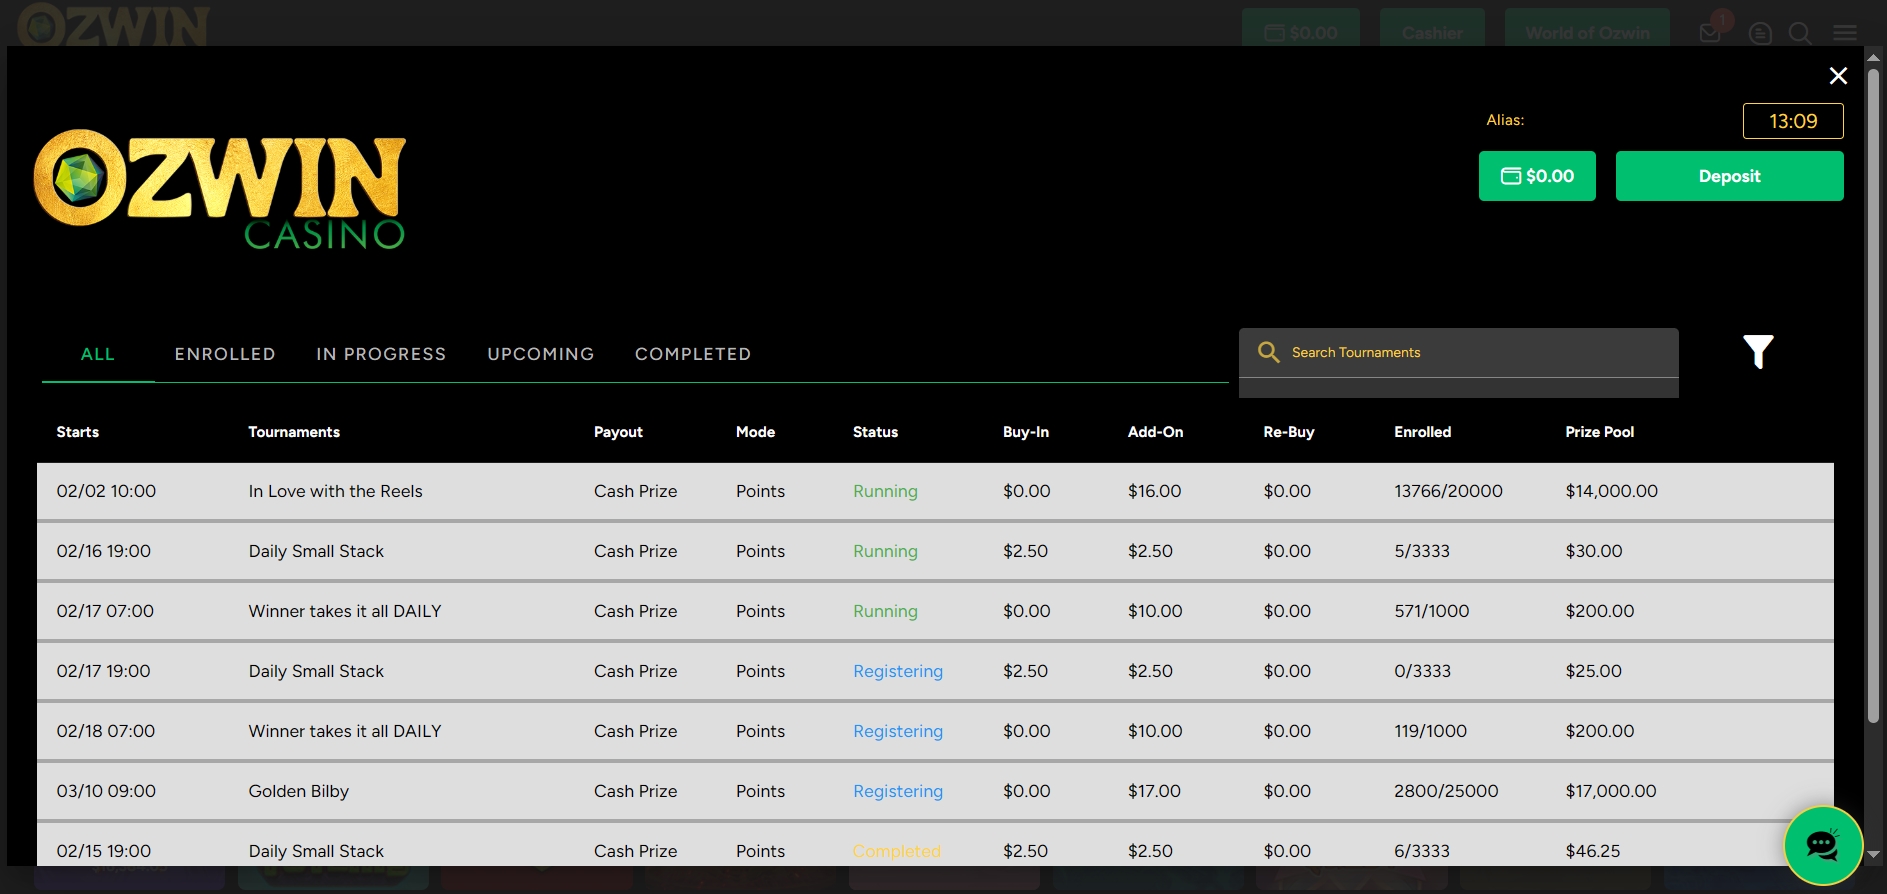Open the tournament filter funnel icon
The height and width of the screenshot is (894, 1887).
click(x=1758, y=351)
